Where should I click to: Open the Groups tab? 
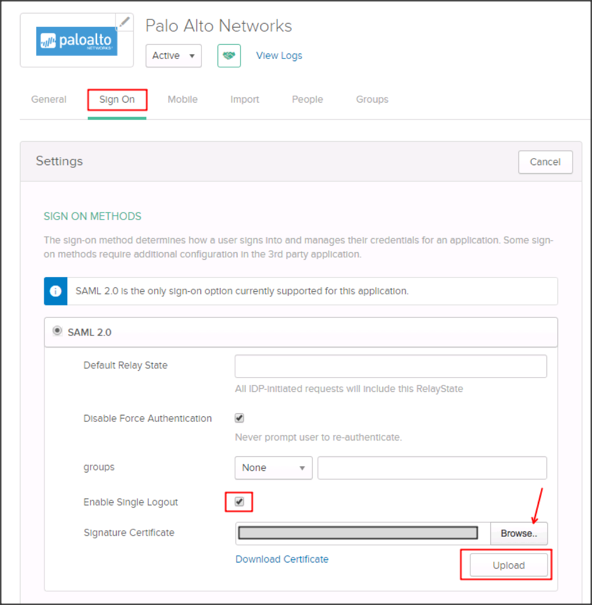coord(372,100)
